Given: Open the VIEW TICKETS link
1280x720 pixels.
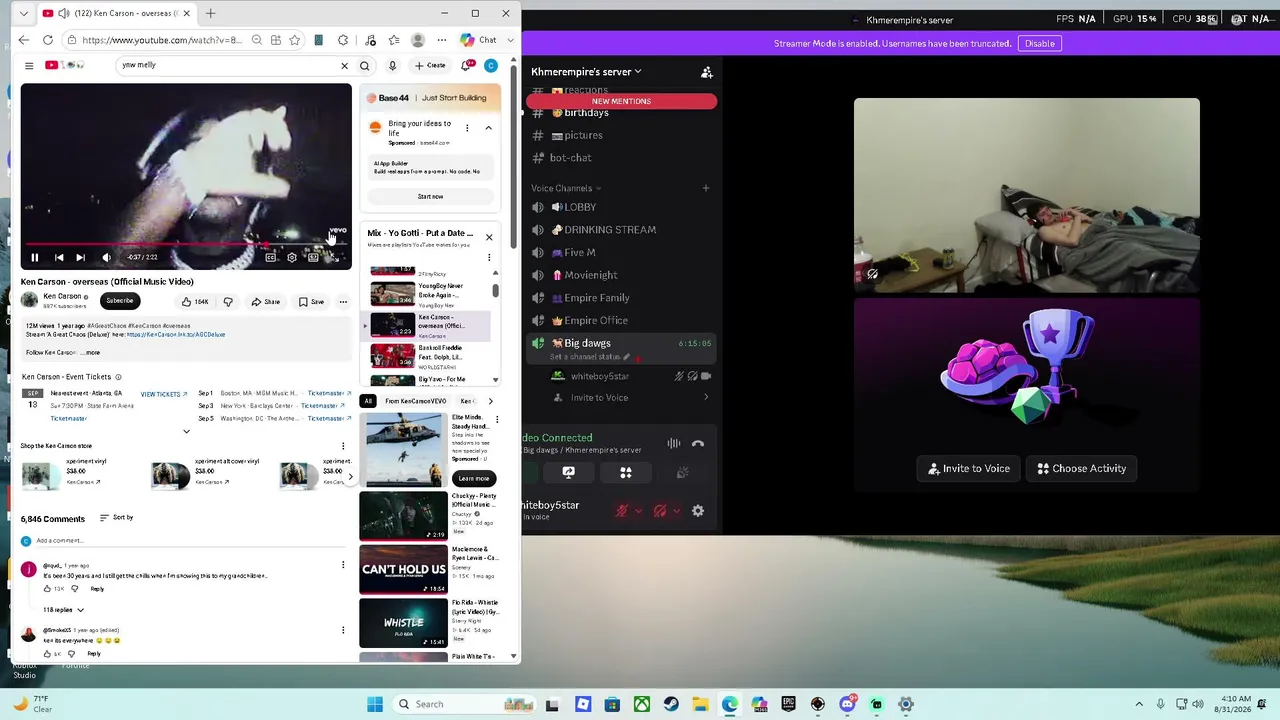Looking at the screenshot, I should [164, 394].
